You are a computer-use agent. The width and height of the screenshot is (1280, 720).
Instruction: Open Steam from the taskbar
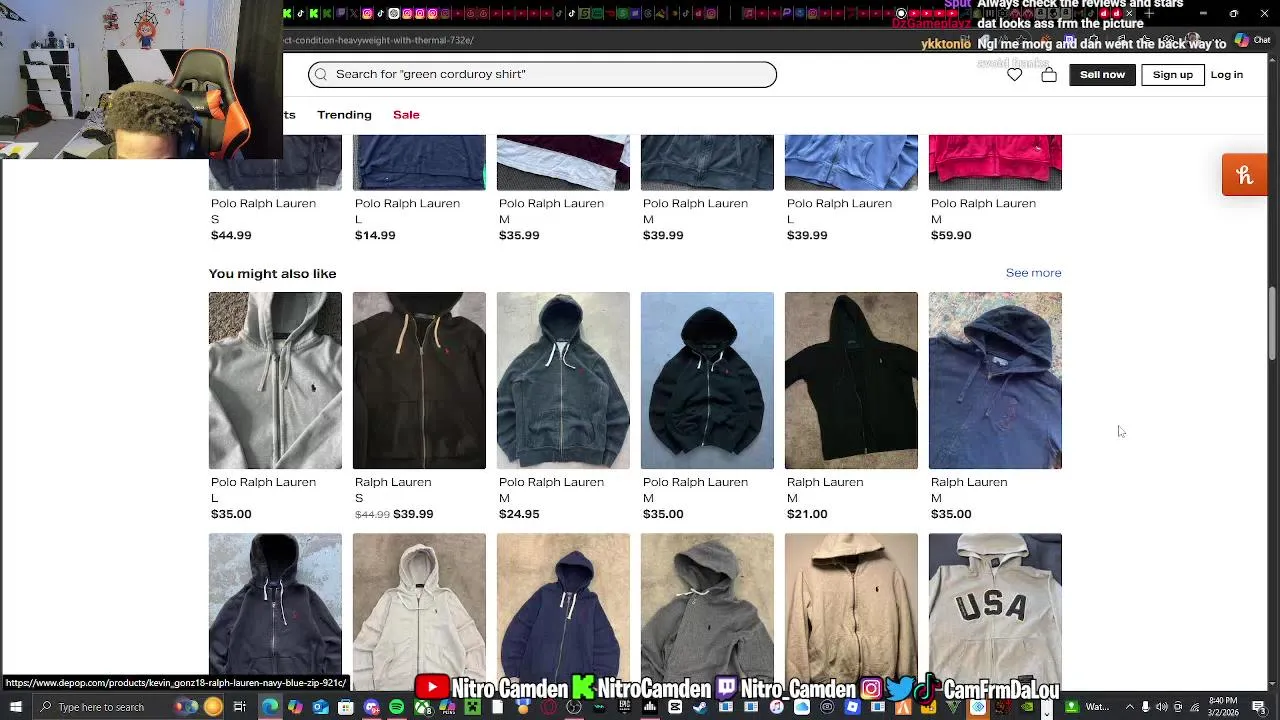(700, 707)
